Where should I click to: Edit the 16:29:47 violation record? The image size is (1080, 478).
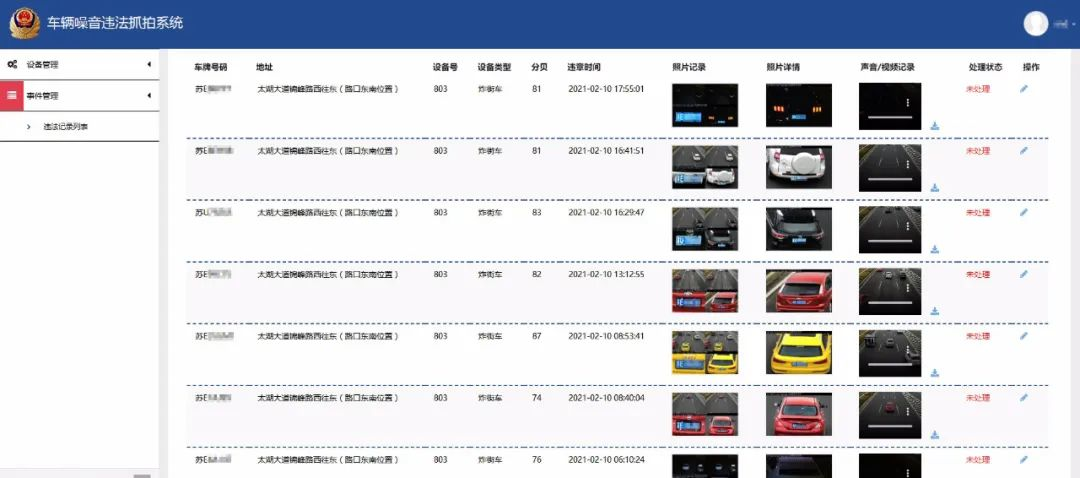(x=1023, y=213)
